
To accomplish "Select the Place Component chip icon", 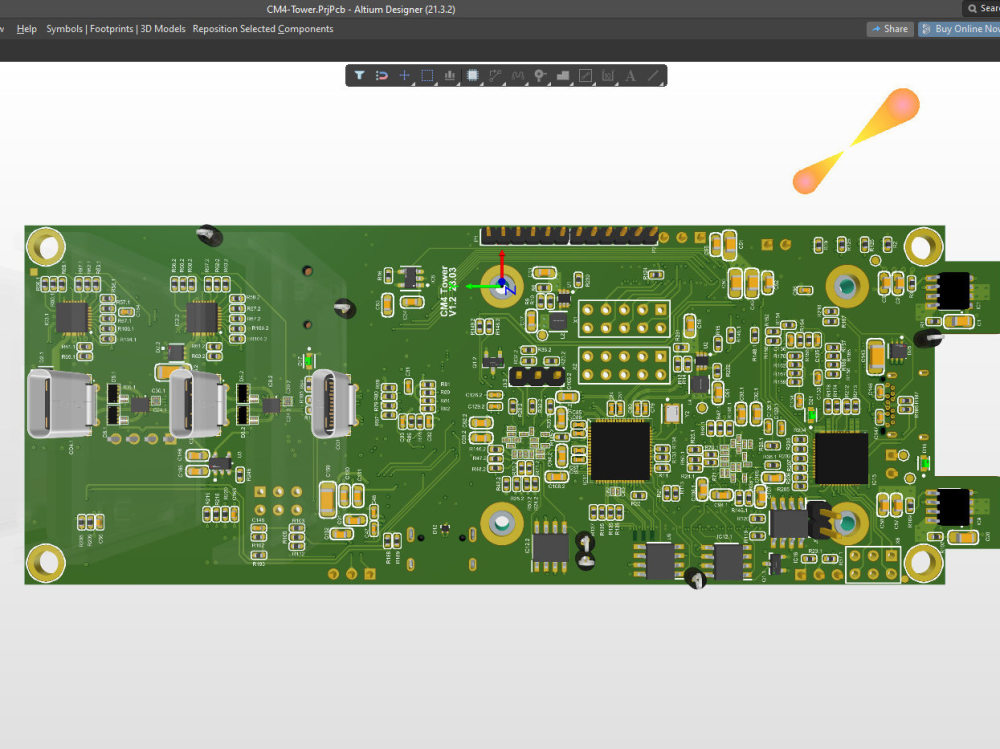I will pos(473,75).
